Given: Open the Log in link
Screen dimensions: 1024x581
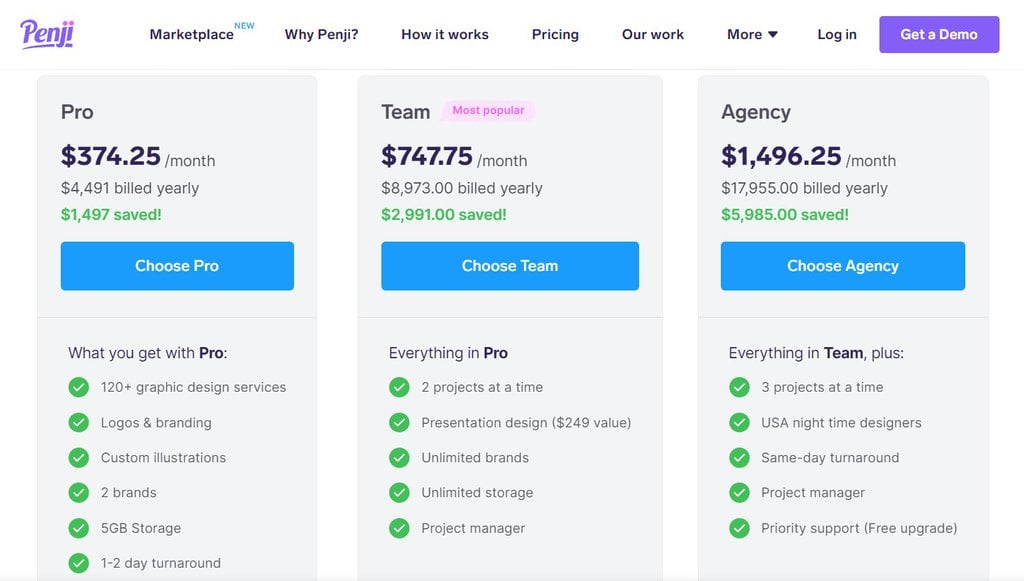Looking at the screenshot, I should (x=837, y=34).
